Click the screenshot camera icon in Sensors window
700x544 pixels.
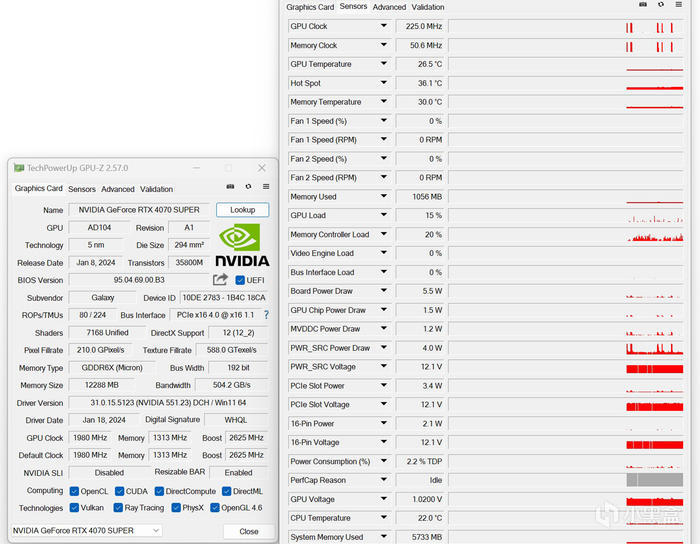[x=643, y=4]
